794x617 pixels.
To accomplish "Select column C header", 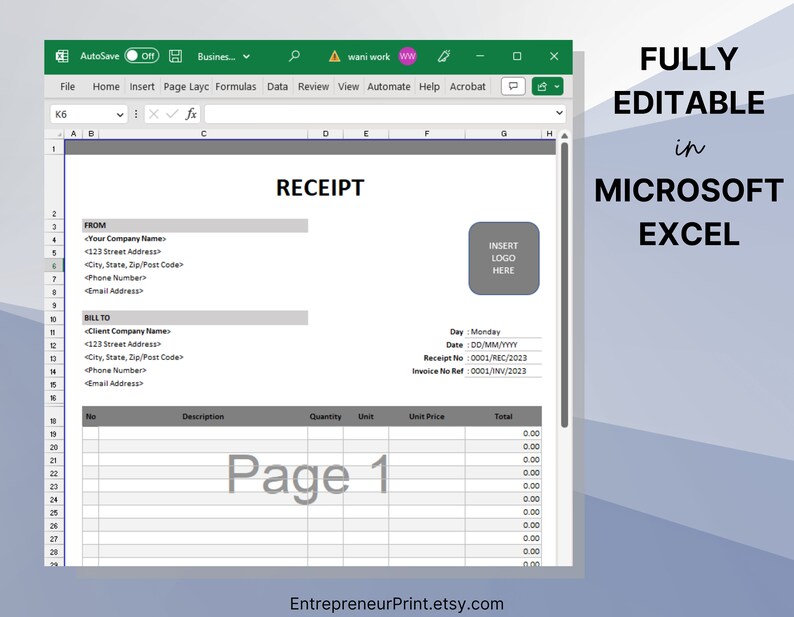I will pos(204,134).
